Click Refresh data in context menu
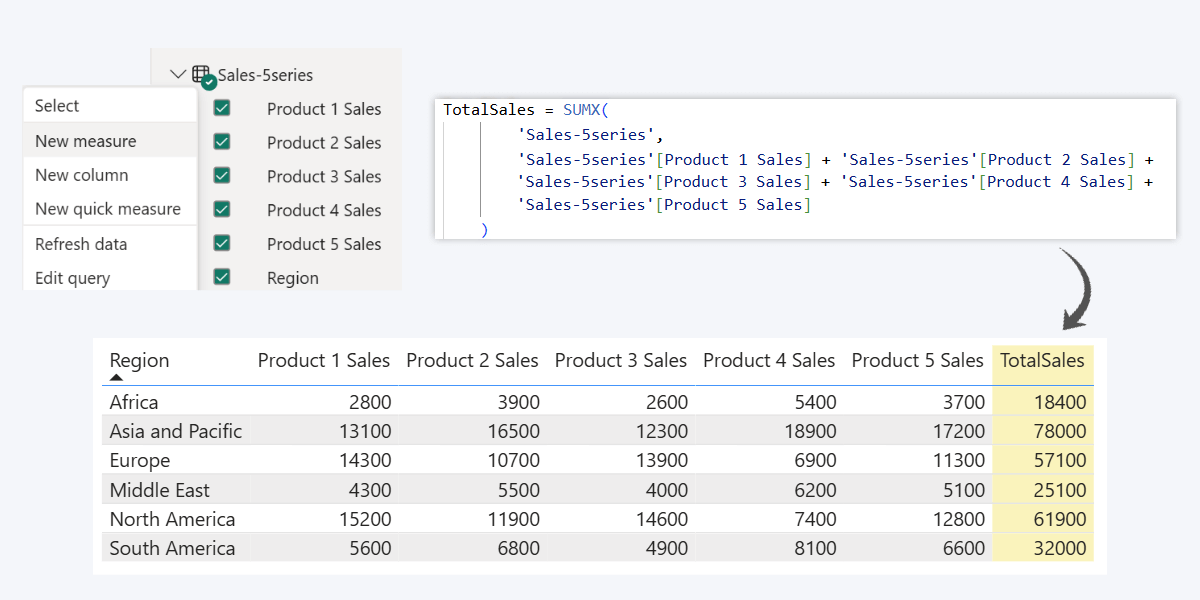The height and width of the screenshot is (600, 1200). [x=81, y=244]
